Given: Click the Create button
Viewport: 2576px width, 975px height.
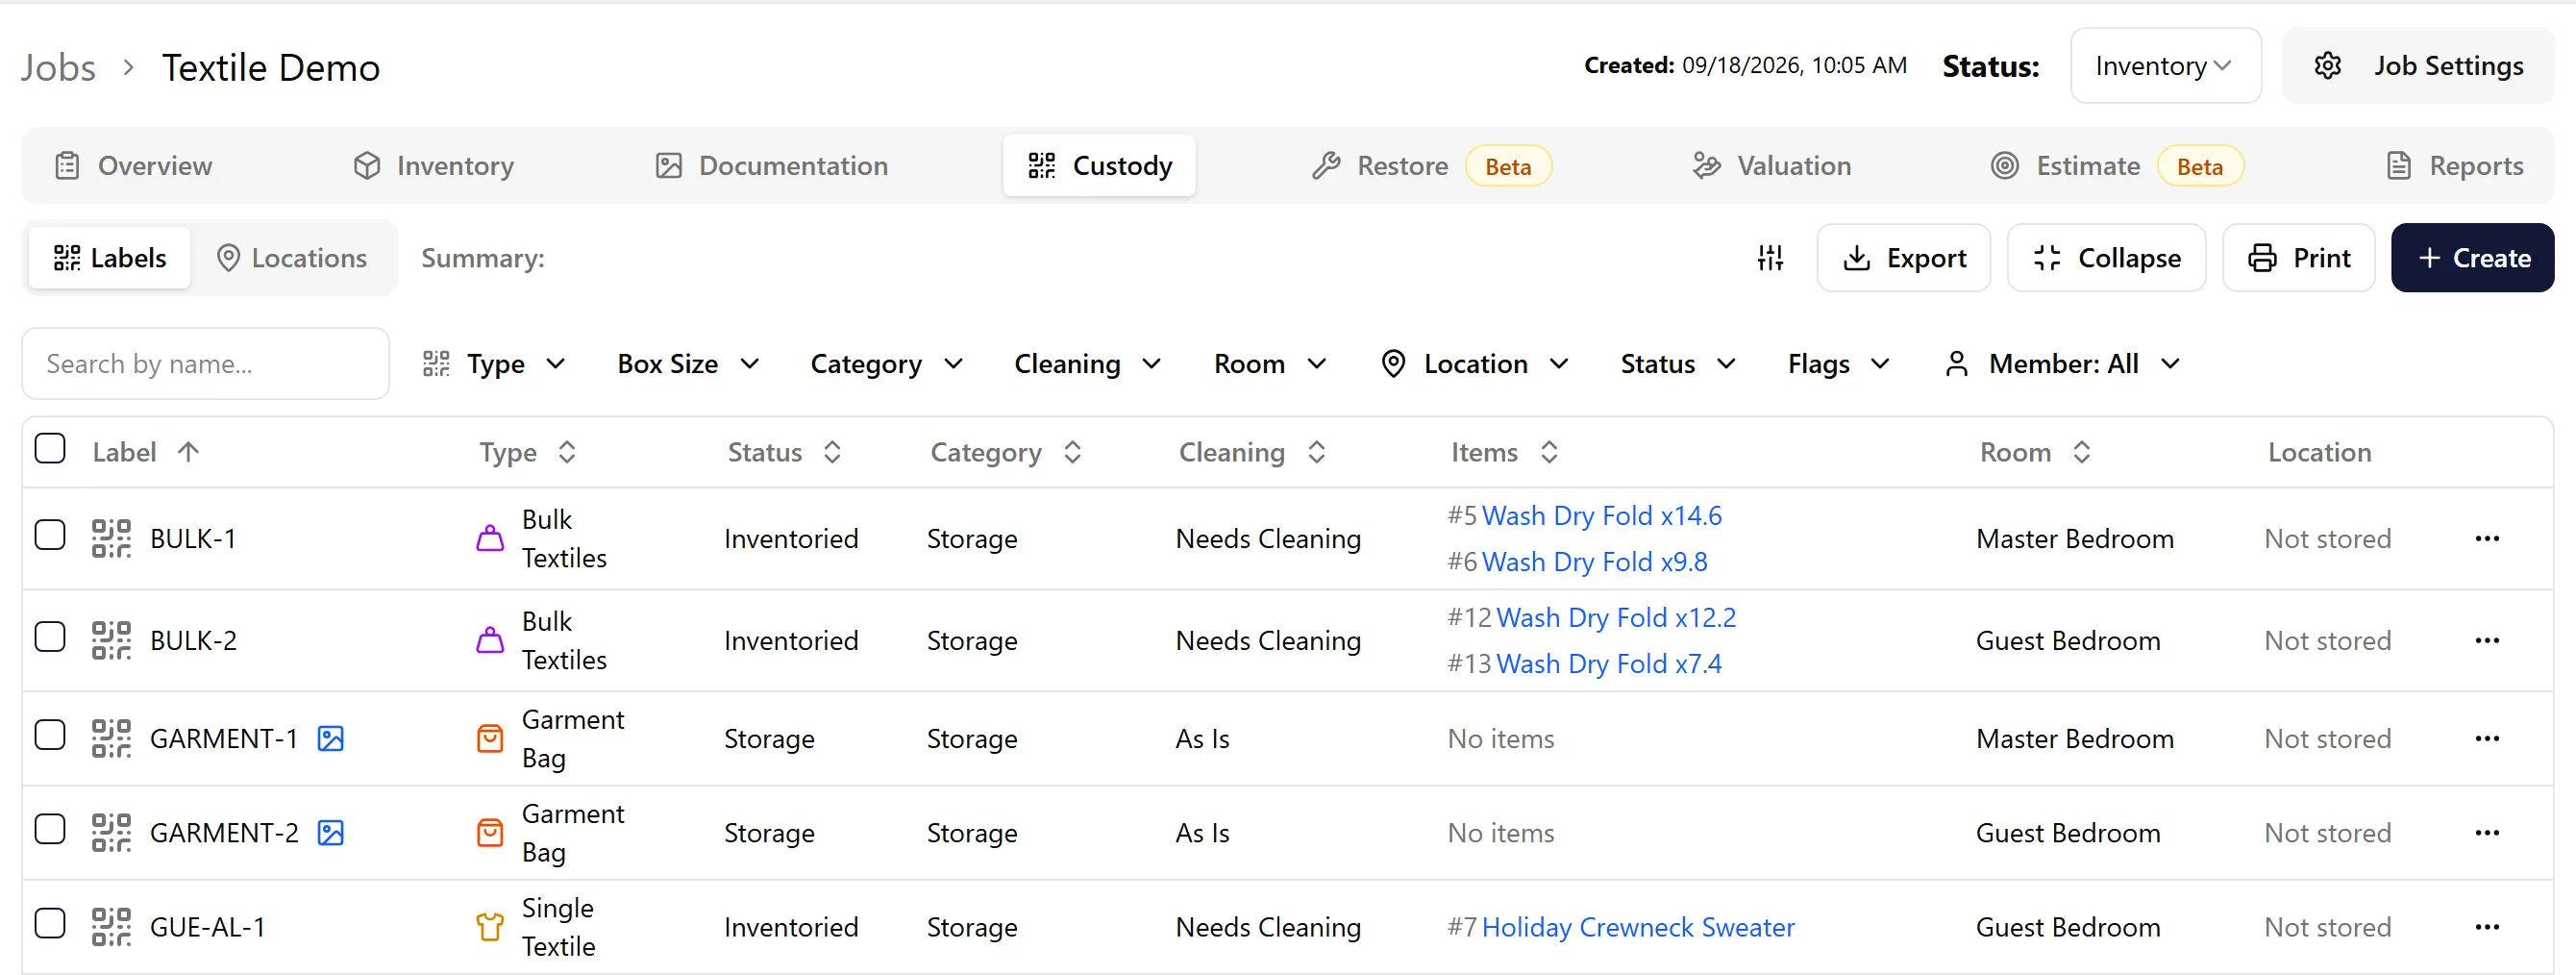Looking at the screenshot, I should pos(2472,258).
